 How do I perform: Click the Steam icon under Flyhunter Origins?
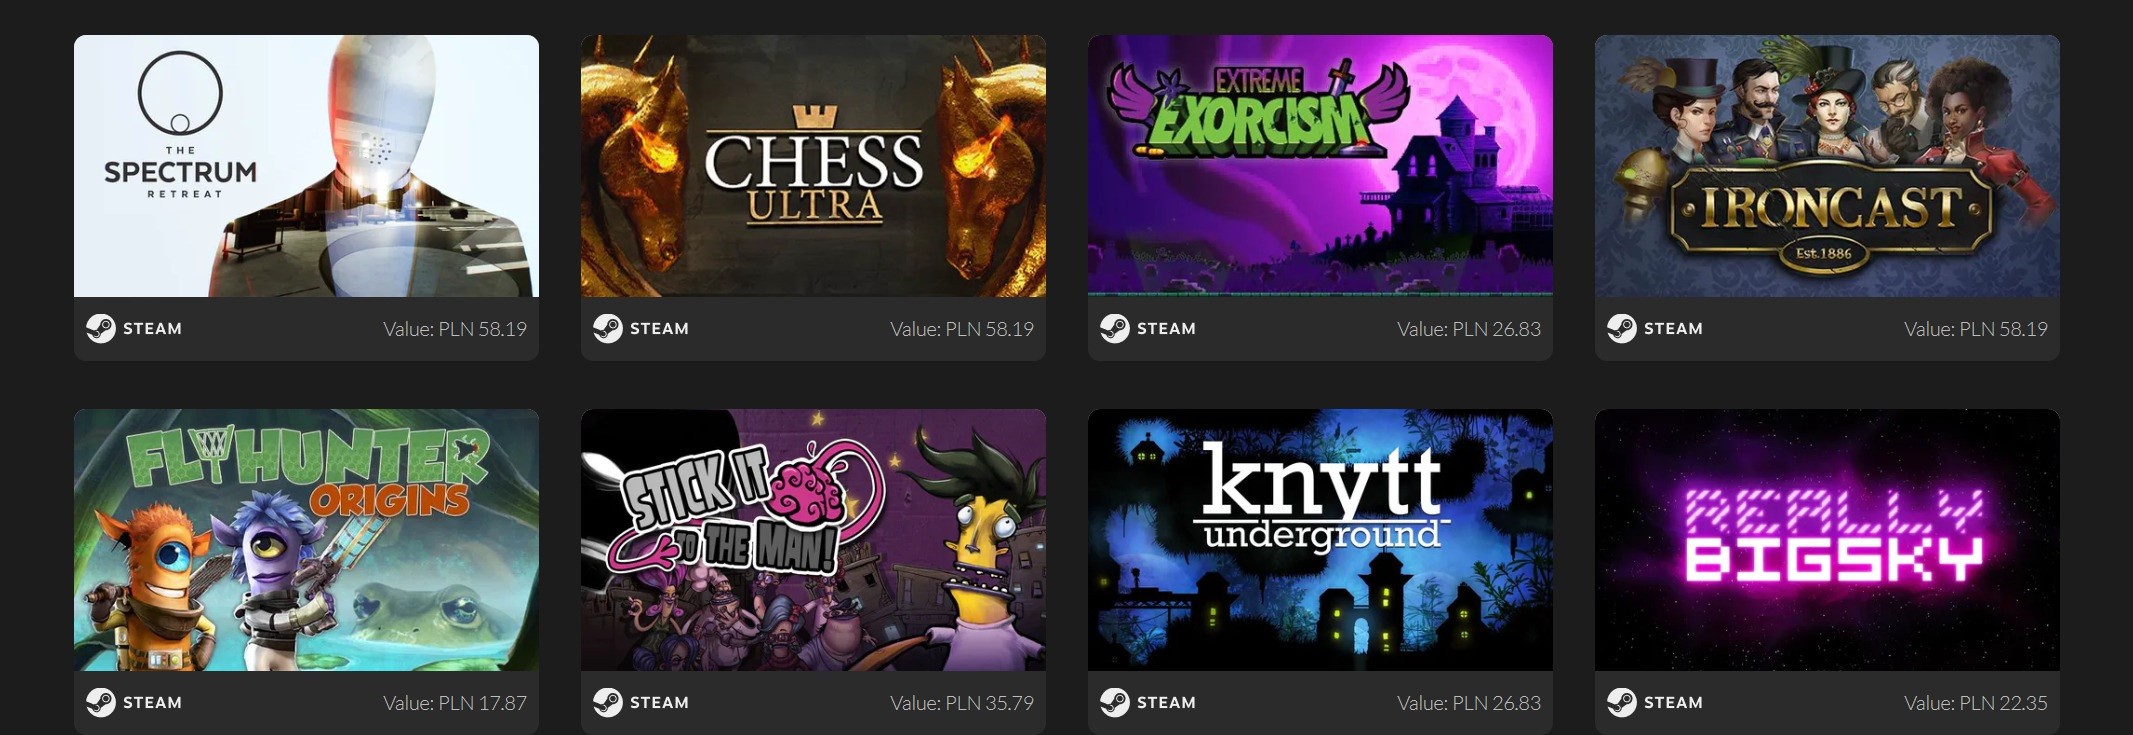(101, 703)
